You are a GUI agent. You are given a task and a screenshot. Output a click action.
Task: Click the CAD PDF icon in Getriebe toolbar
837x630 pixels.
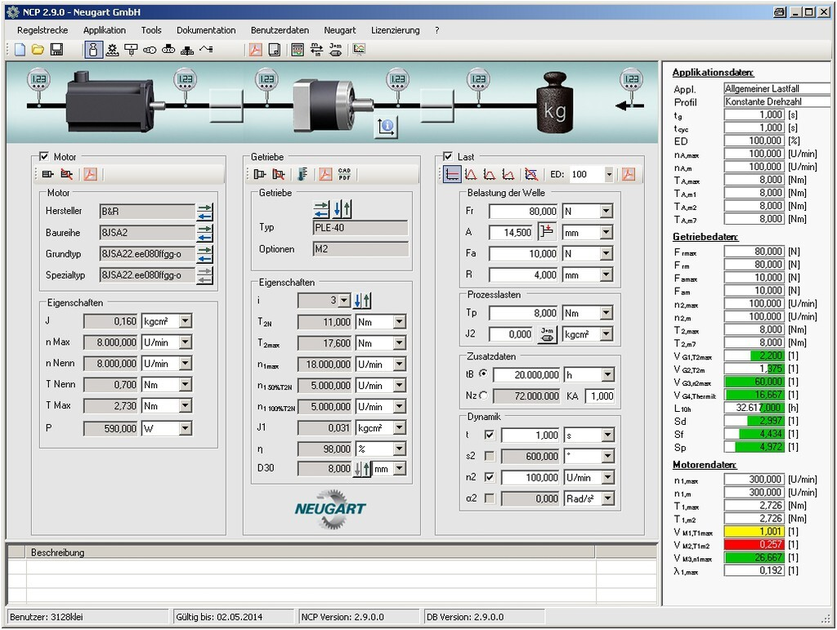344,174
